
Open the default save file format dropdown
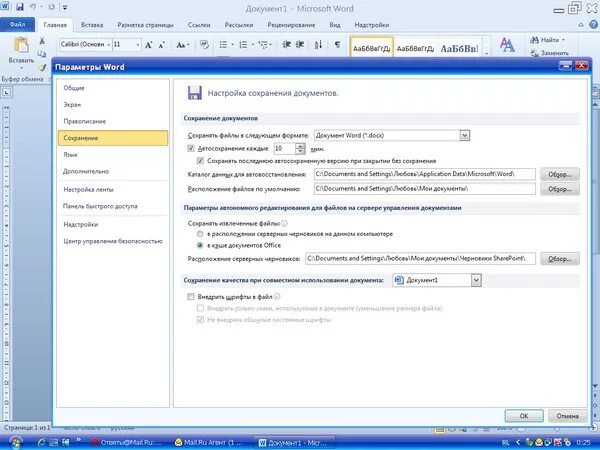[464, 135]
